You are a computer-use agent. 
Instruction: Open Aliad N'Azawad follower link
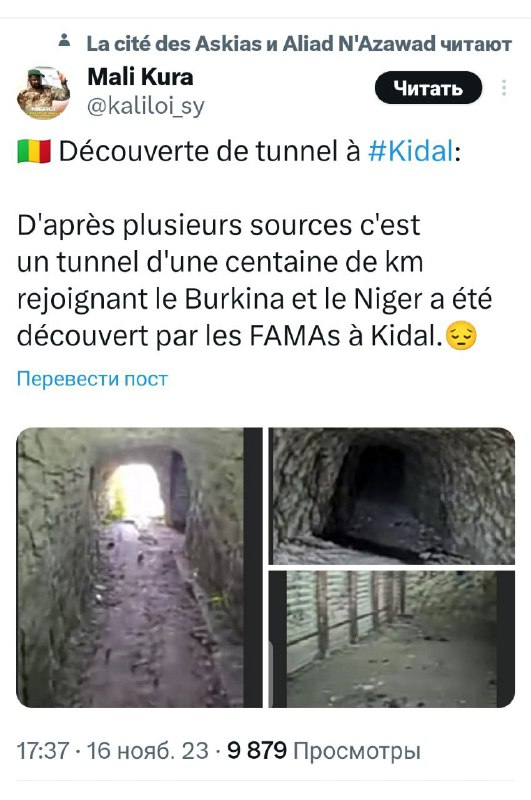359,44
